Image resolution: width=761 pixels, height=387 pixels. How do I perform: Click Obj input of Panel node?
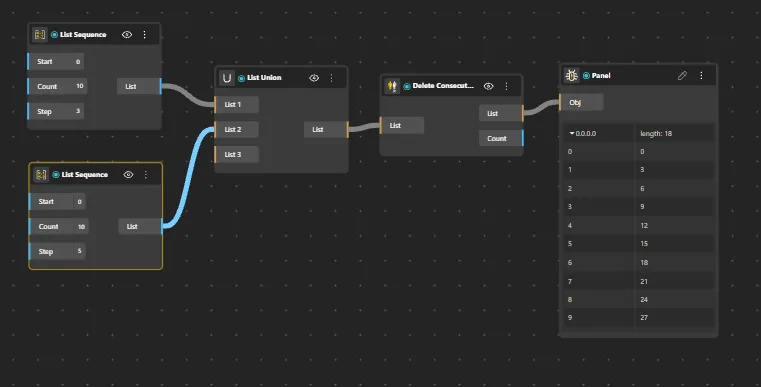click(x=581, y=102)
